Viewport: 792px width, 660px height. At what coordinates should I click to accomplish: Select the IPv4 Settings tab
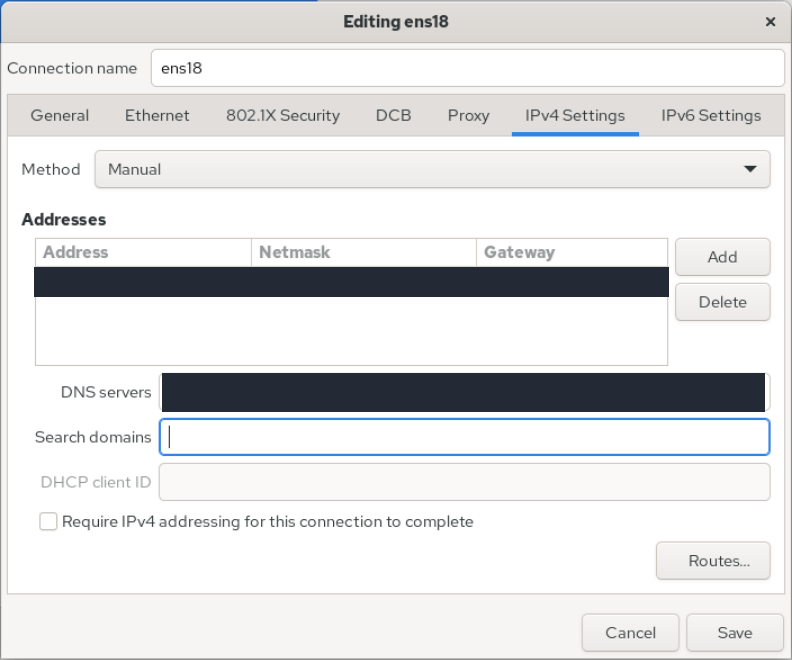575,116
